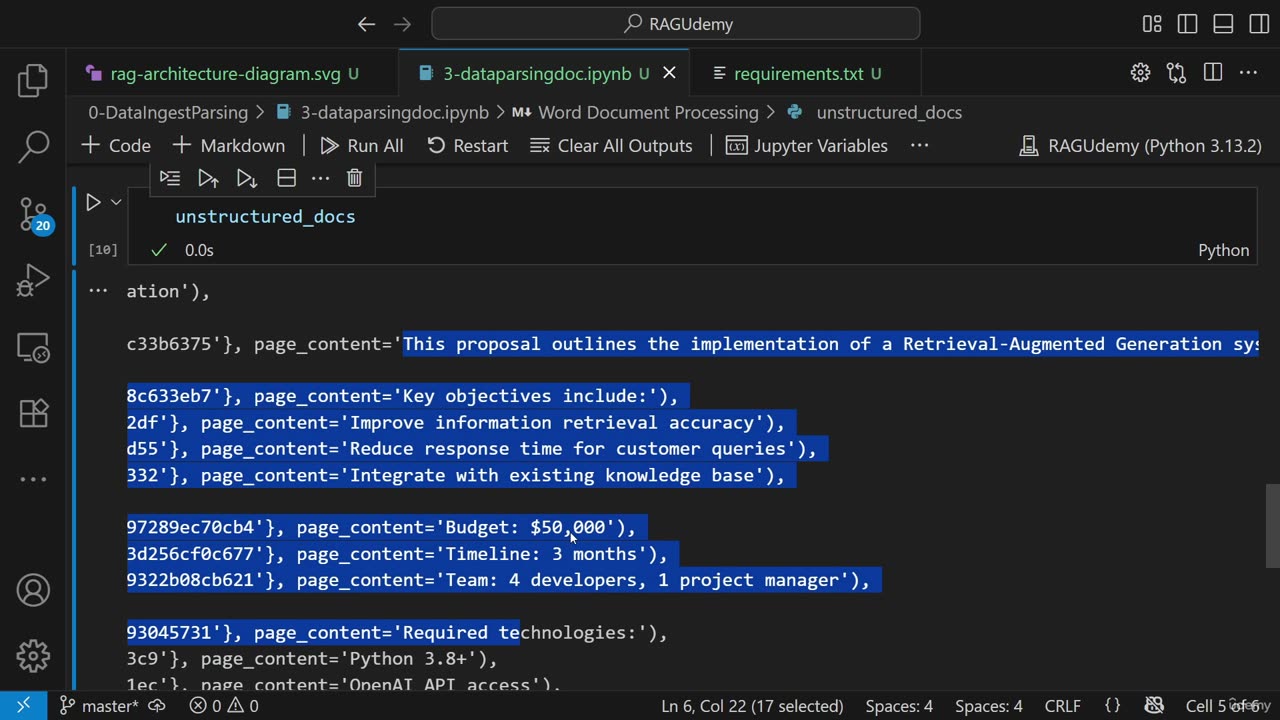Screen dimensions: 1280x720
Task: Expand the run cell options dropdown arrow
Action: click(x=116, y=202)
